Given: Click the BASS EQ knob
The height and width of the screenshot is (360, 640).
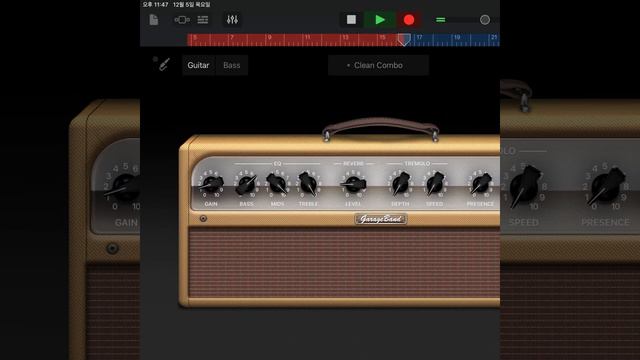Looking at the screenshot, I should (246, 184).
